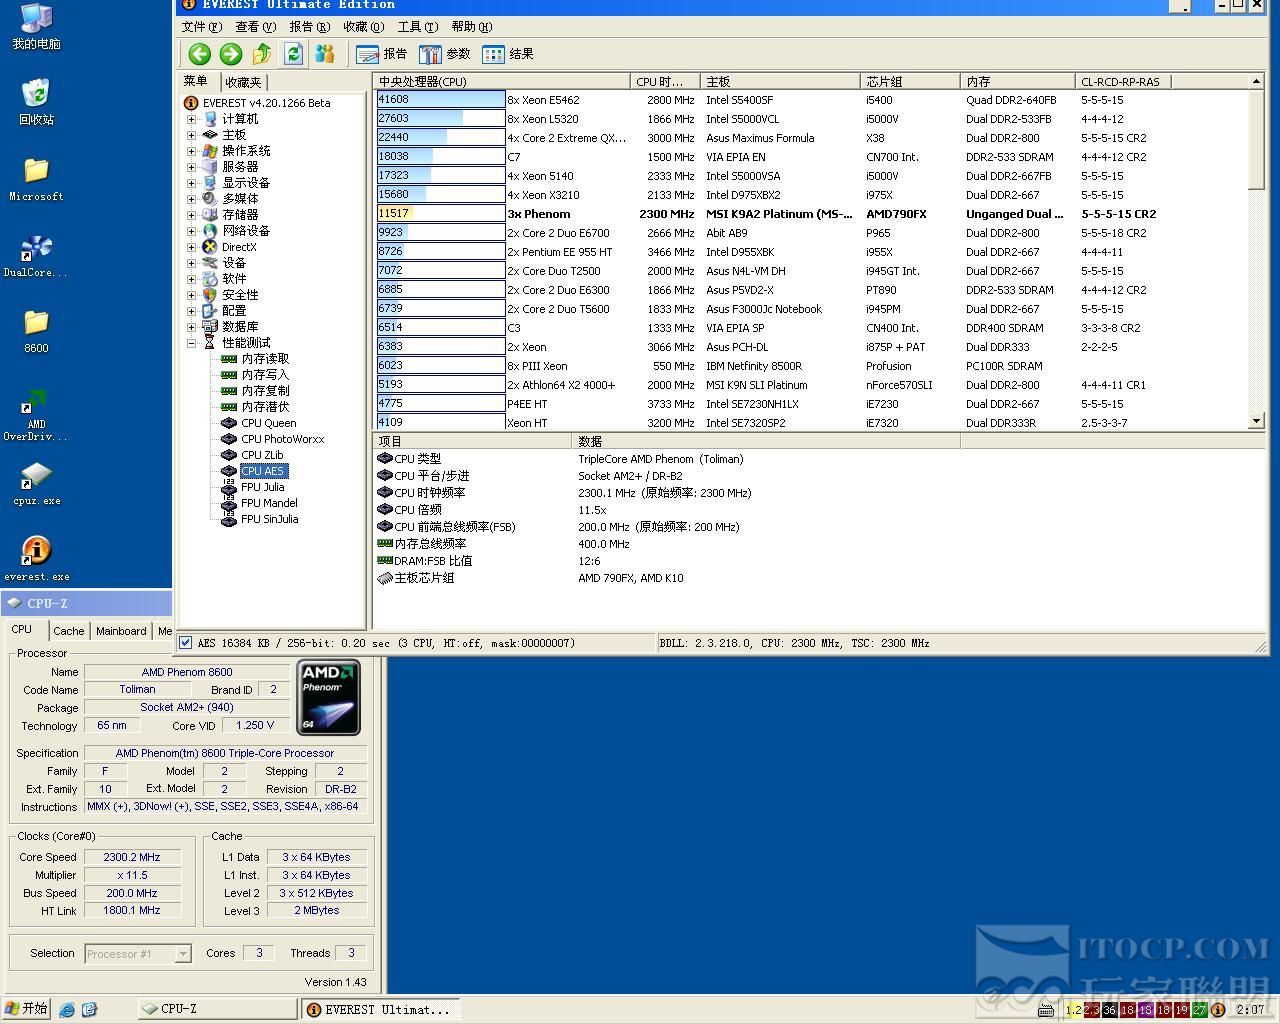Open the 帮助(H) menu
Viewport: 1280px width, 1024px height.
pyautogui.click(x=471, y=27)
